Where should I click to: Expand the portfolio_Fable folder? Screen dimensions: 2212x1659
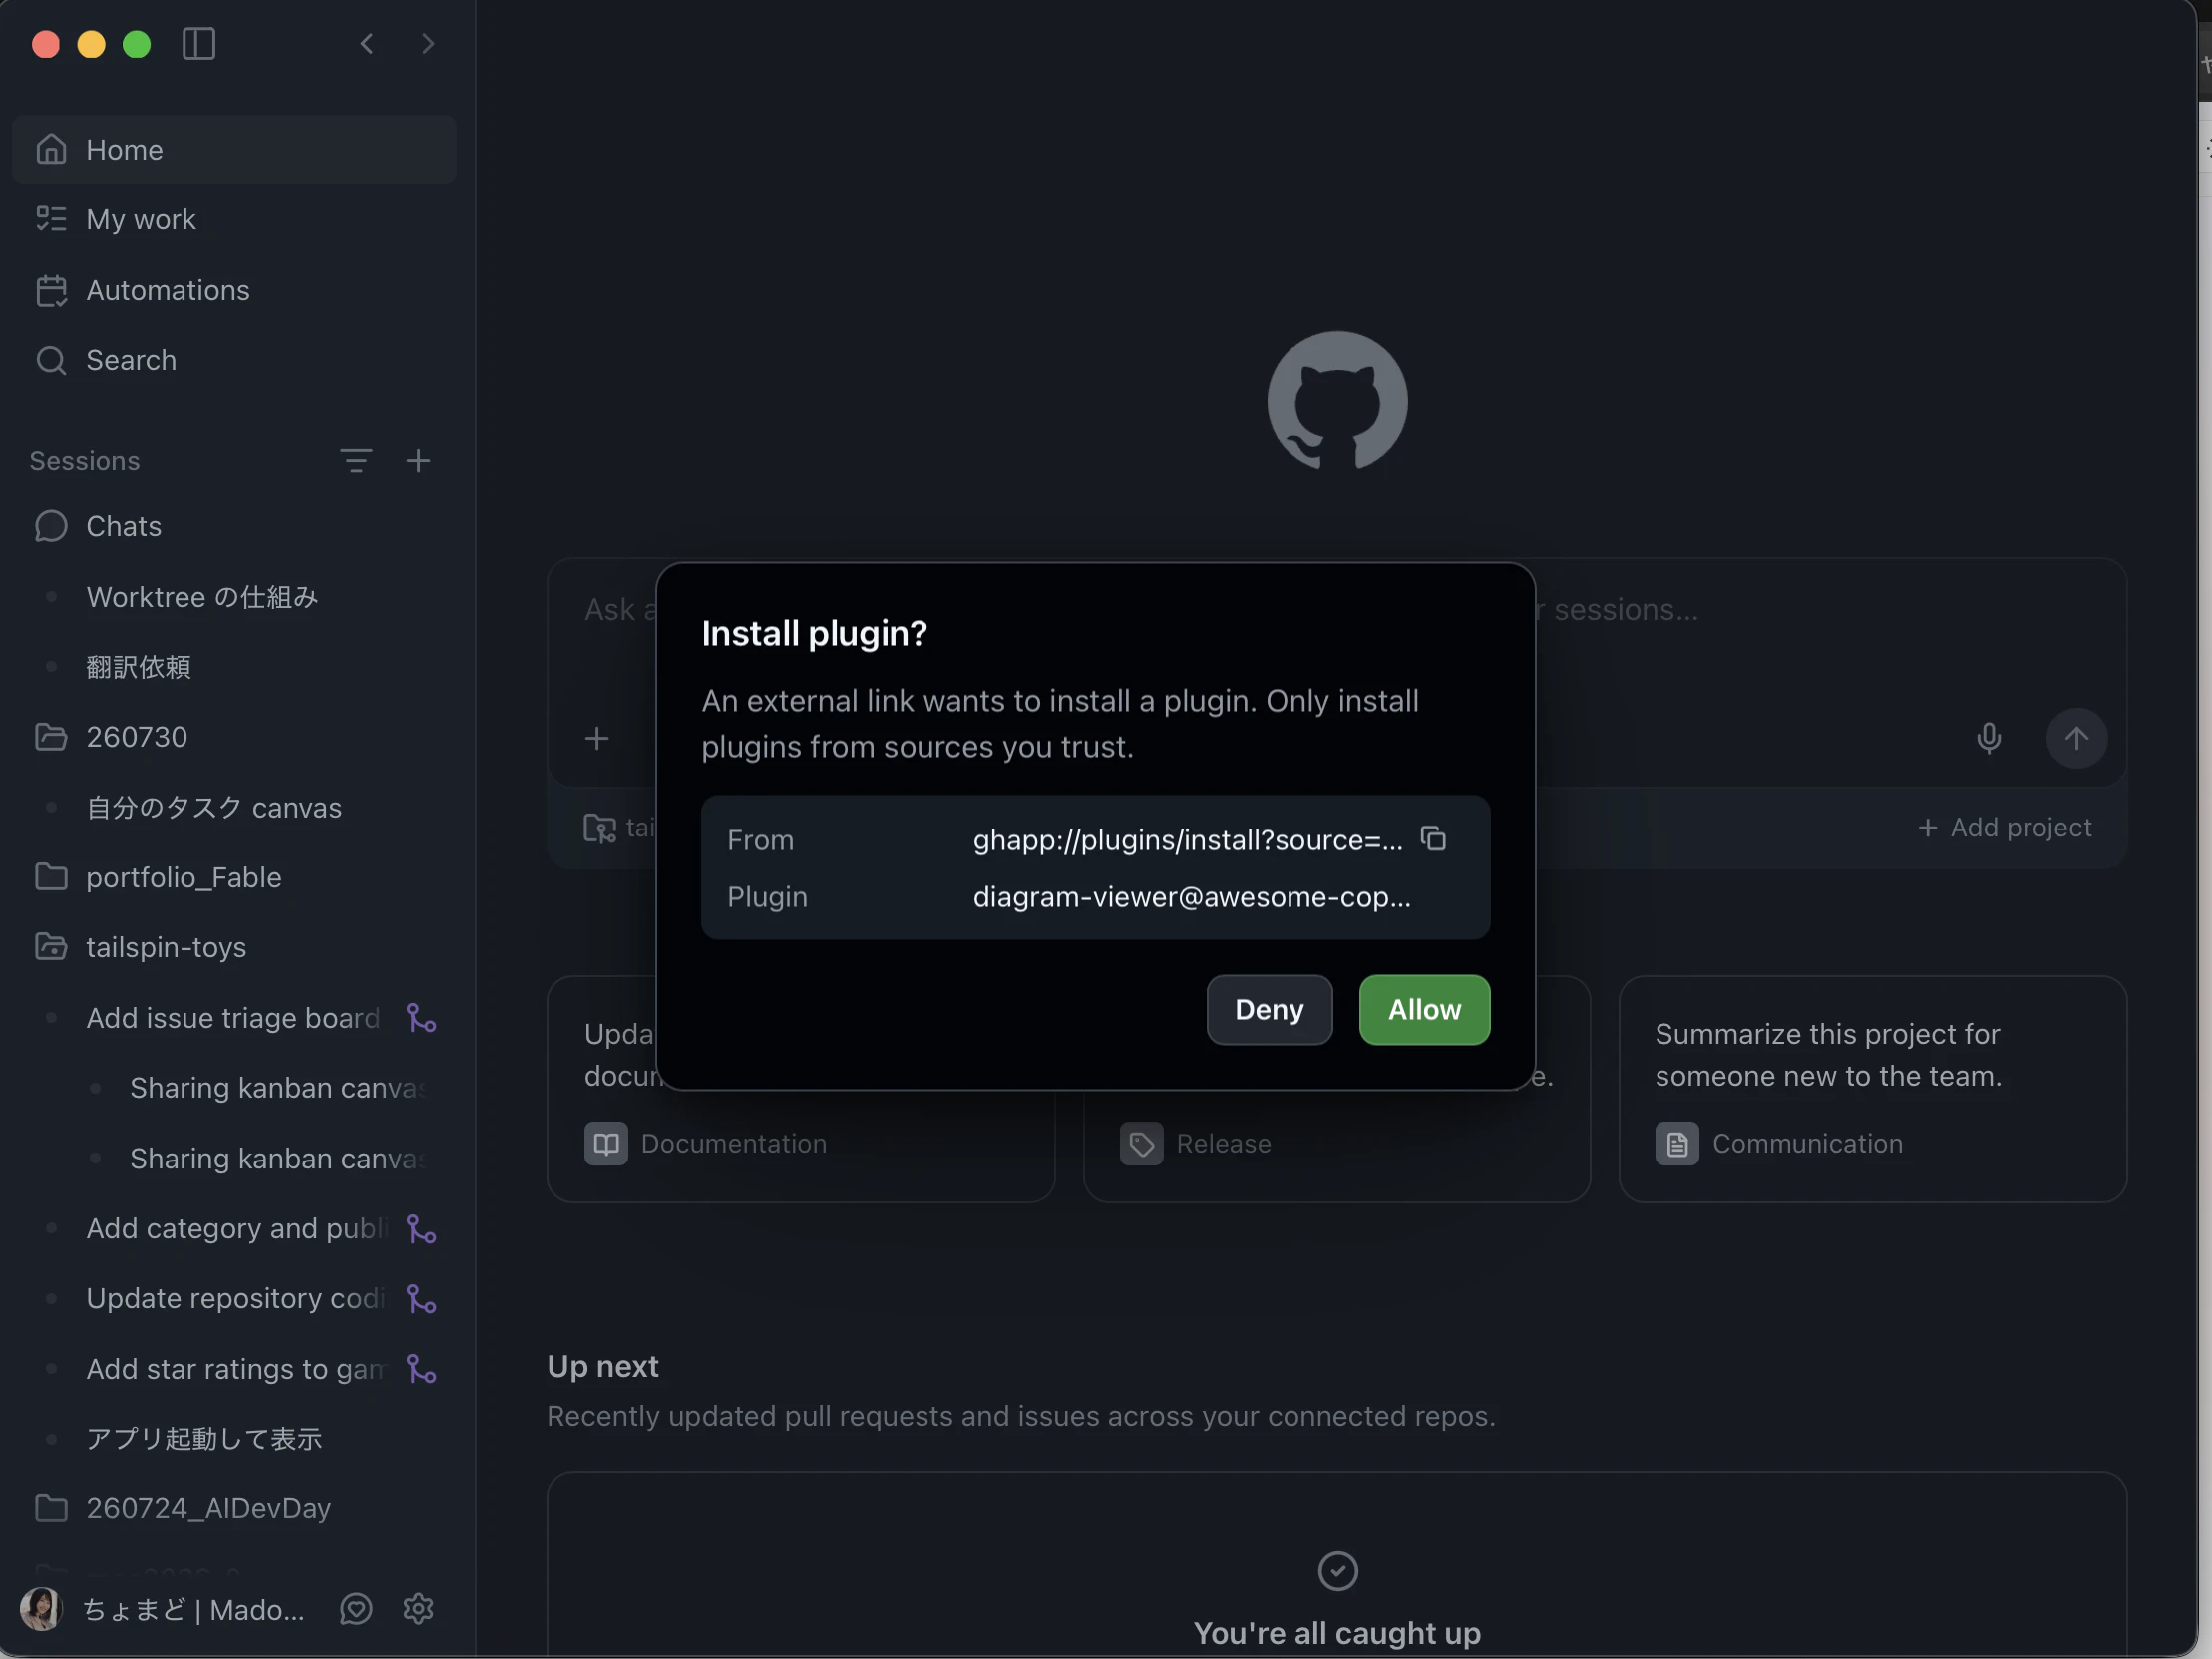234,877
